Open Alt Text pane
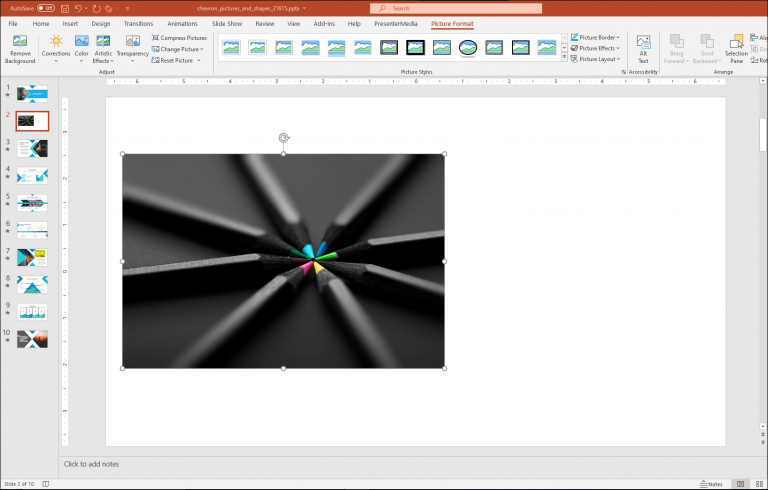 pos(643,49)
